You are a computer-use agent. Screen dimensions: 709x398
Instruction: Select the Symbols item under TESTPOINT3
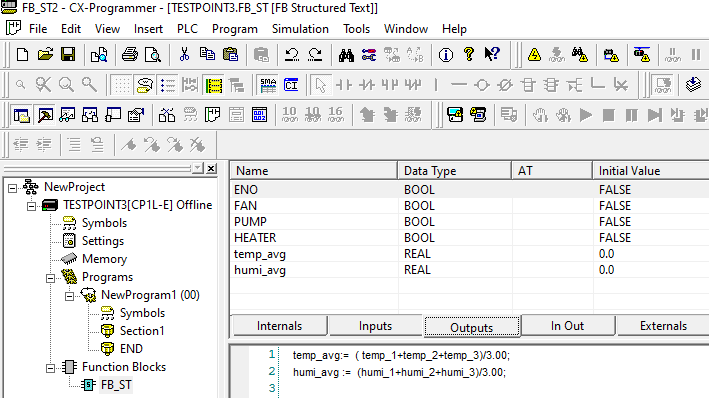tap(104, 223)
